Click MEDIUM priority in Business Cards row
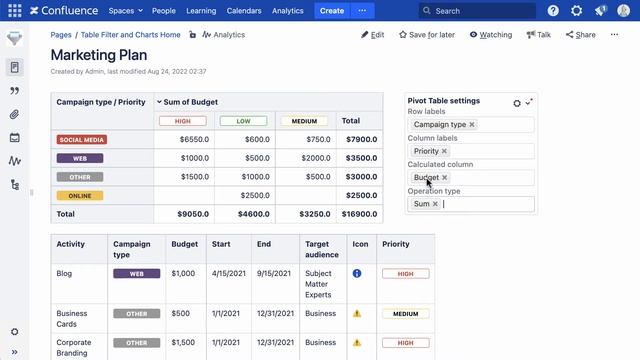This screenshot has width=640, height=360. click(406, 314)
